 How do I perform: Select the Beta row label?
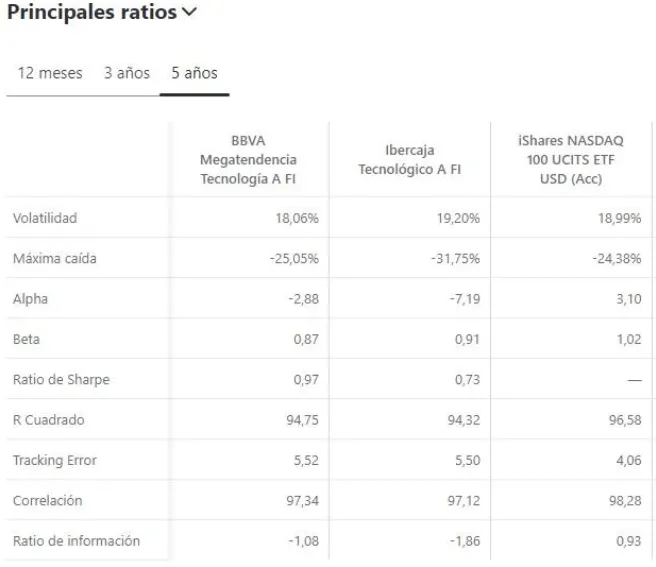pyautogui.click(x=27, y=339)
